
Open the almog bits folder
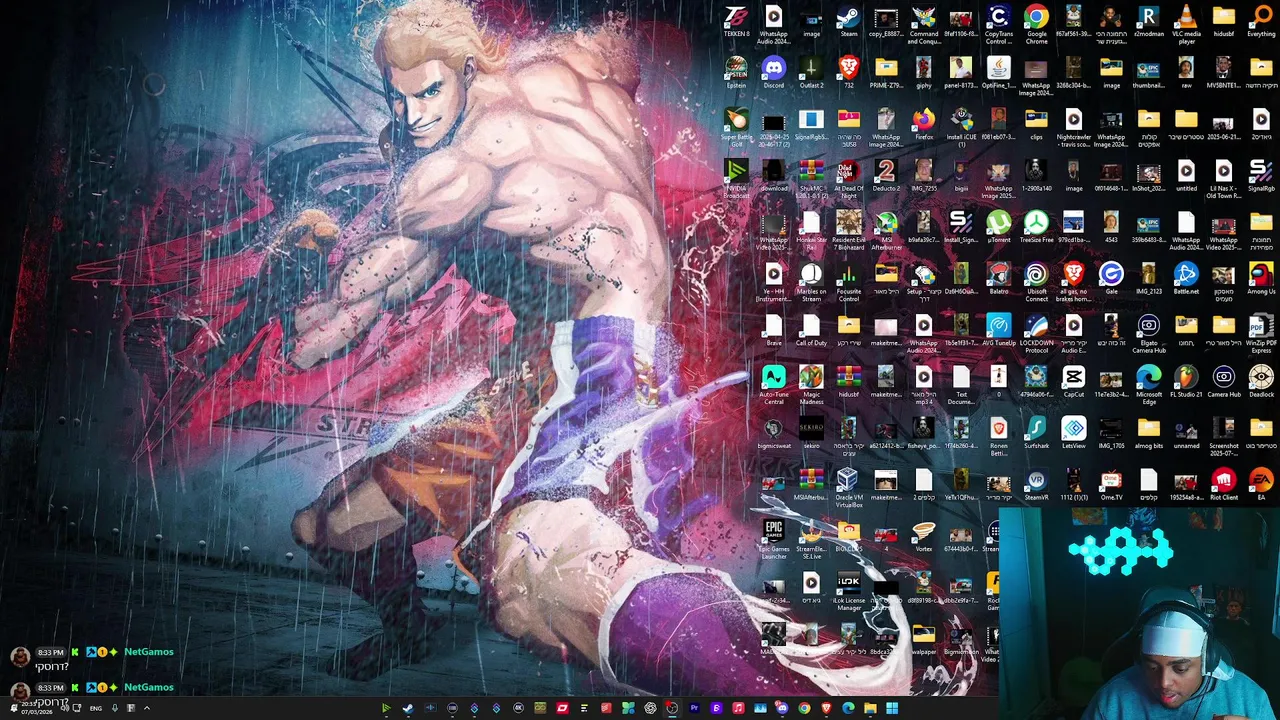1148,435
